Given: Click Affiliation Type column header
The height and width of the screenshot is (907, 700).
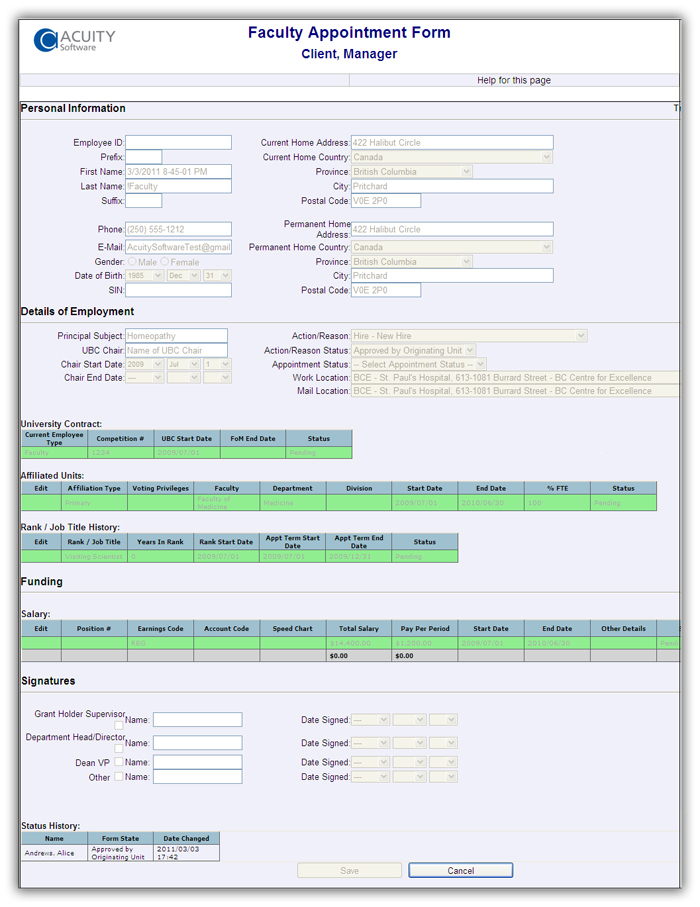Looking at the screenshot, I should (x=94, y=488).
